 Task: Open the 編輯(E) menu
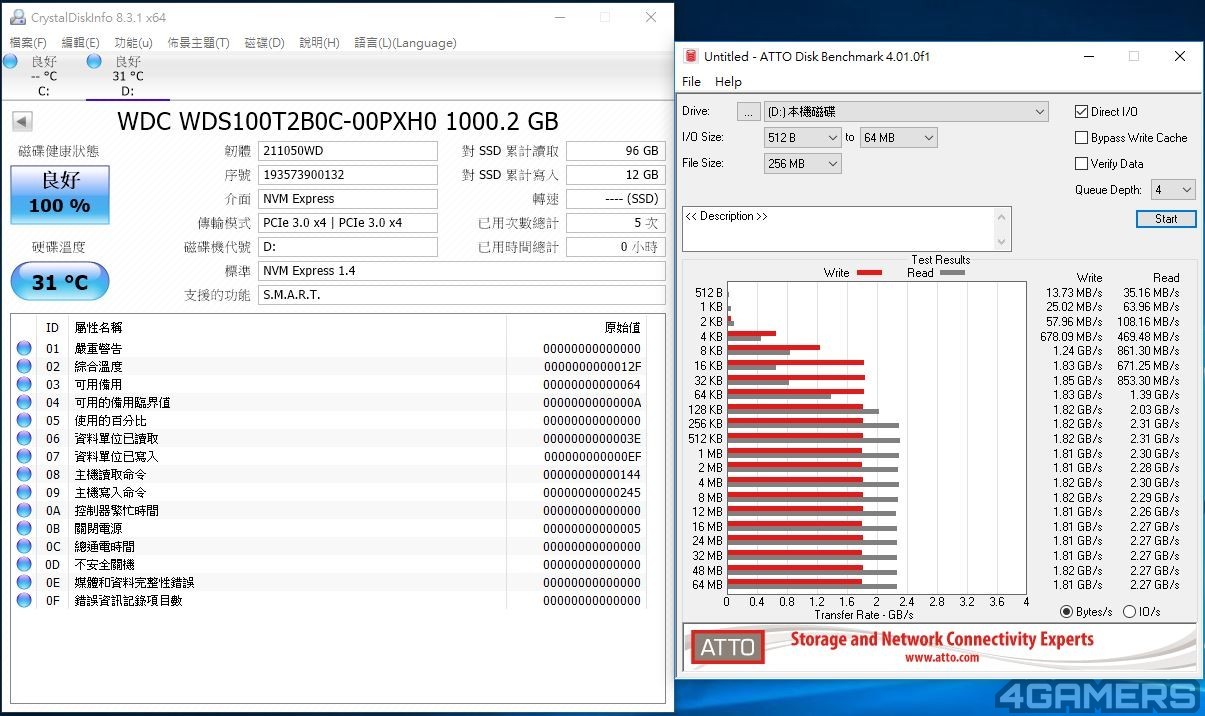coord(80,43)
